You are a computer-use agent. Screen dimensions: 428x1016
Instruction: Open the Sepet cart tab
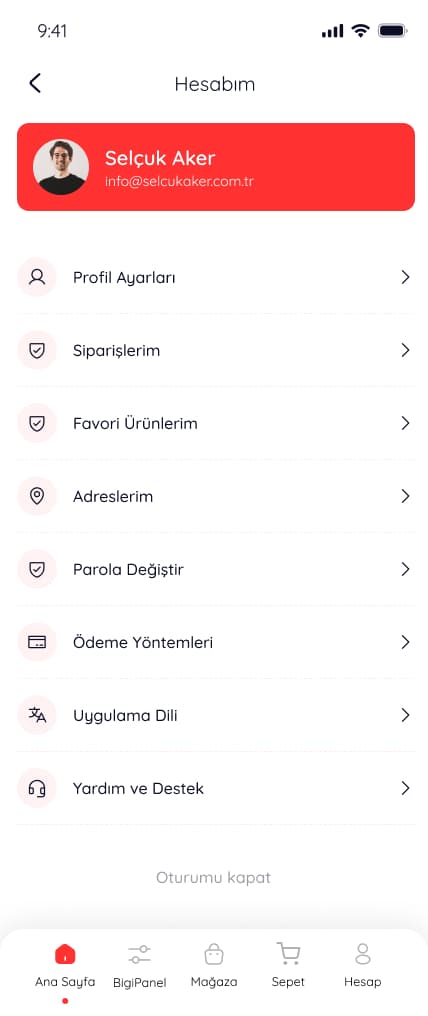click(288, 965)
